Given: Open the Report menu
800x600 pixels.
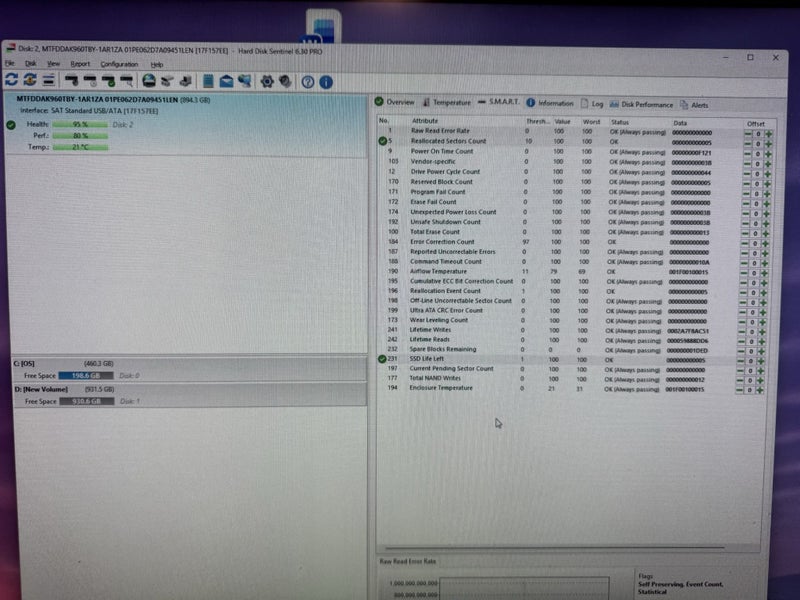Looking at the screenshot, I should pyautogui.click(x=80, y=64).
